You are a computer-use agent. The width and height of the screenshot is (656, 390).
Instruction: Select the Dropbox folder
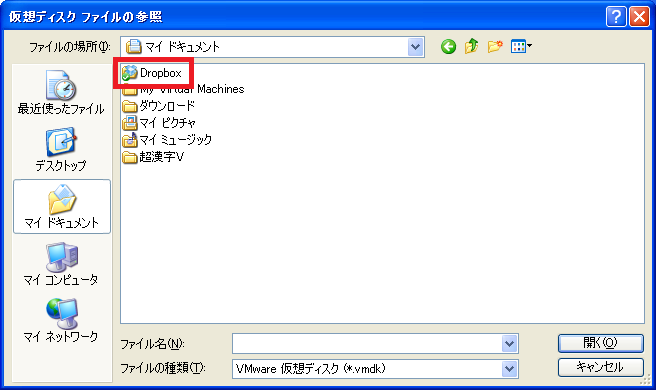(152, 73)
